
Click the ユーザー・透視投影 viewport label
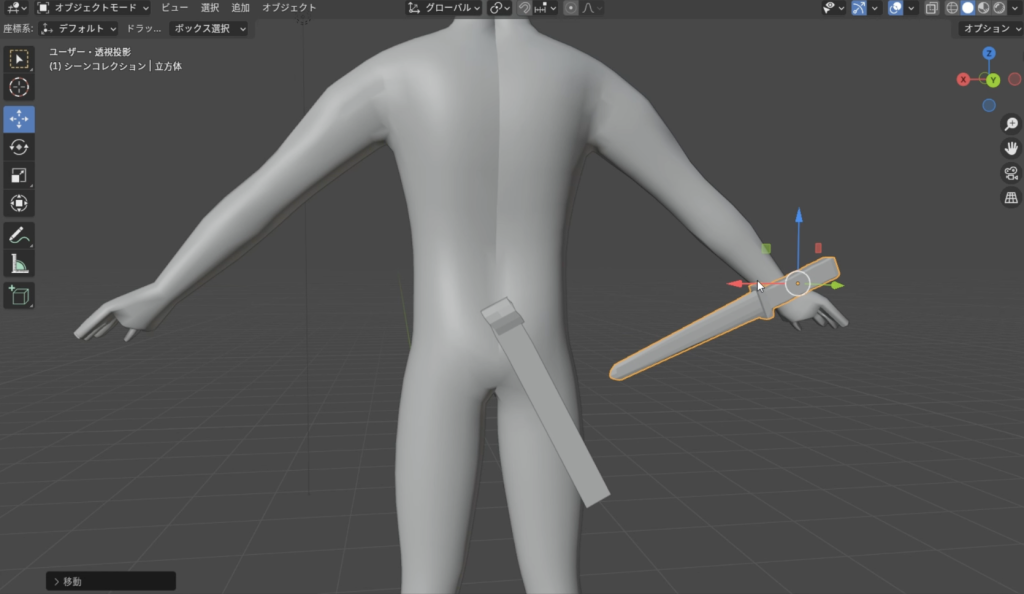90,52
